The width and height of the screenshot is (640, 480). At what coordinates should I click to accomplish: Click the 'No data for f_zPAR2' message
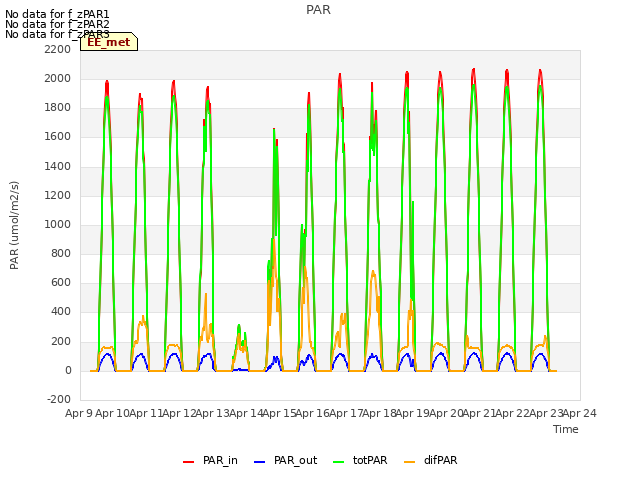click(x=57, y=24)
